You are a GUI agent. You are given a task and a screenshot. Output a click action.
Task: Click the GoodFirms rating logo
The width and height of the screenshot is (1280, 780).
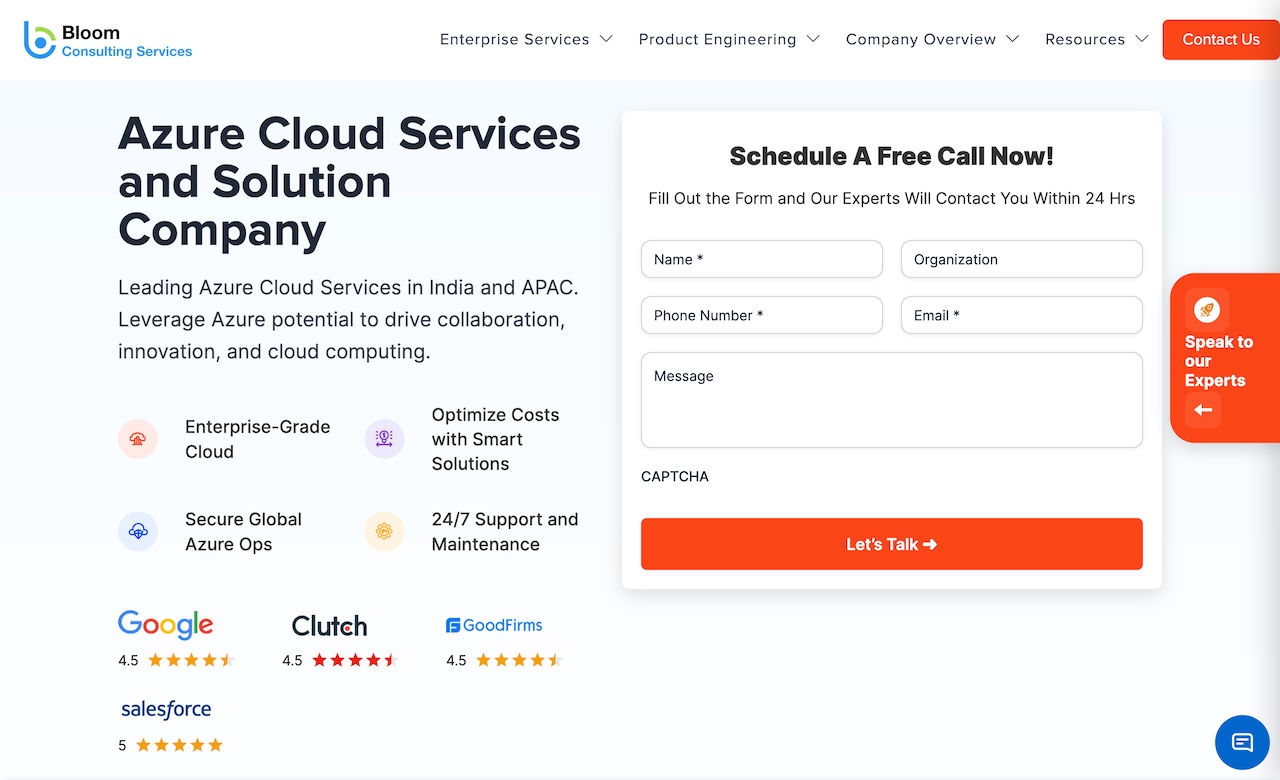click(x=494, y=625)
